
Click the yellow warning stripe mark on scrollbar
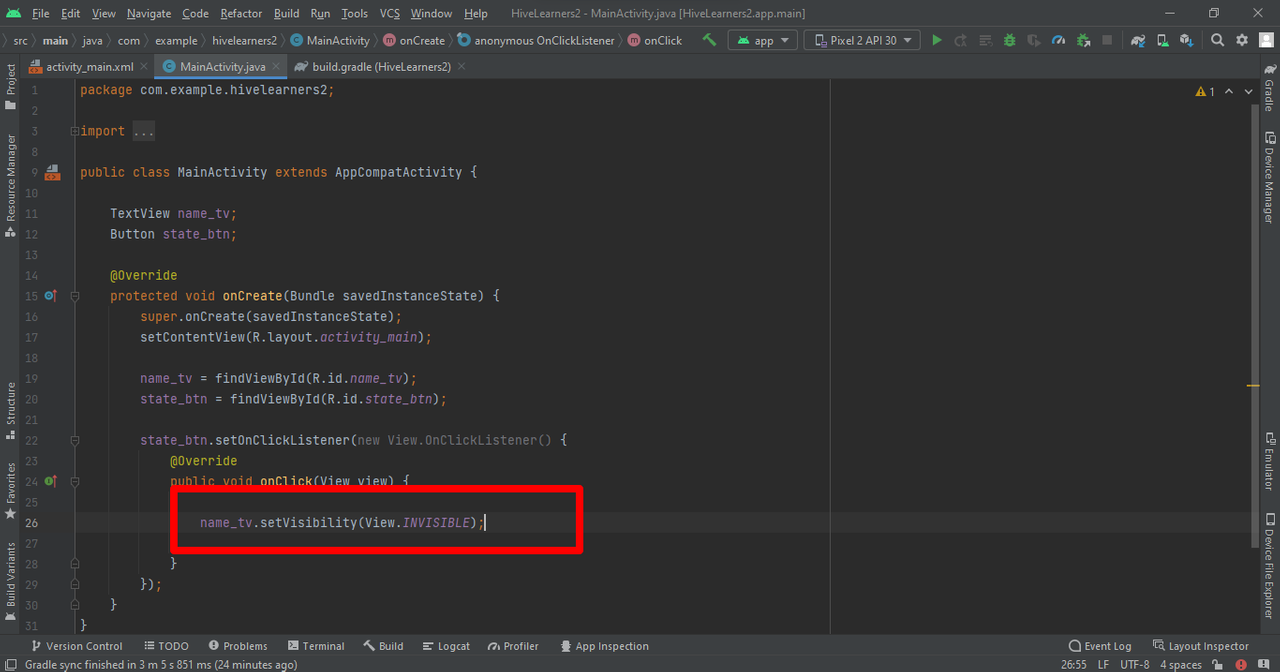point(1254,386)
